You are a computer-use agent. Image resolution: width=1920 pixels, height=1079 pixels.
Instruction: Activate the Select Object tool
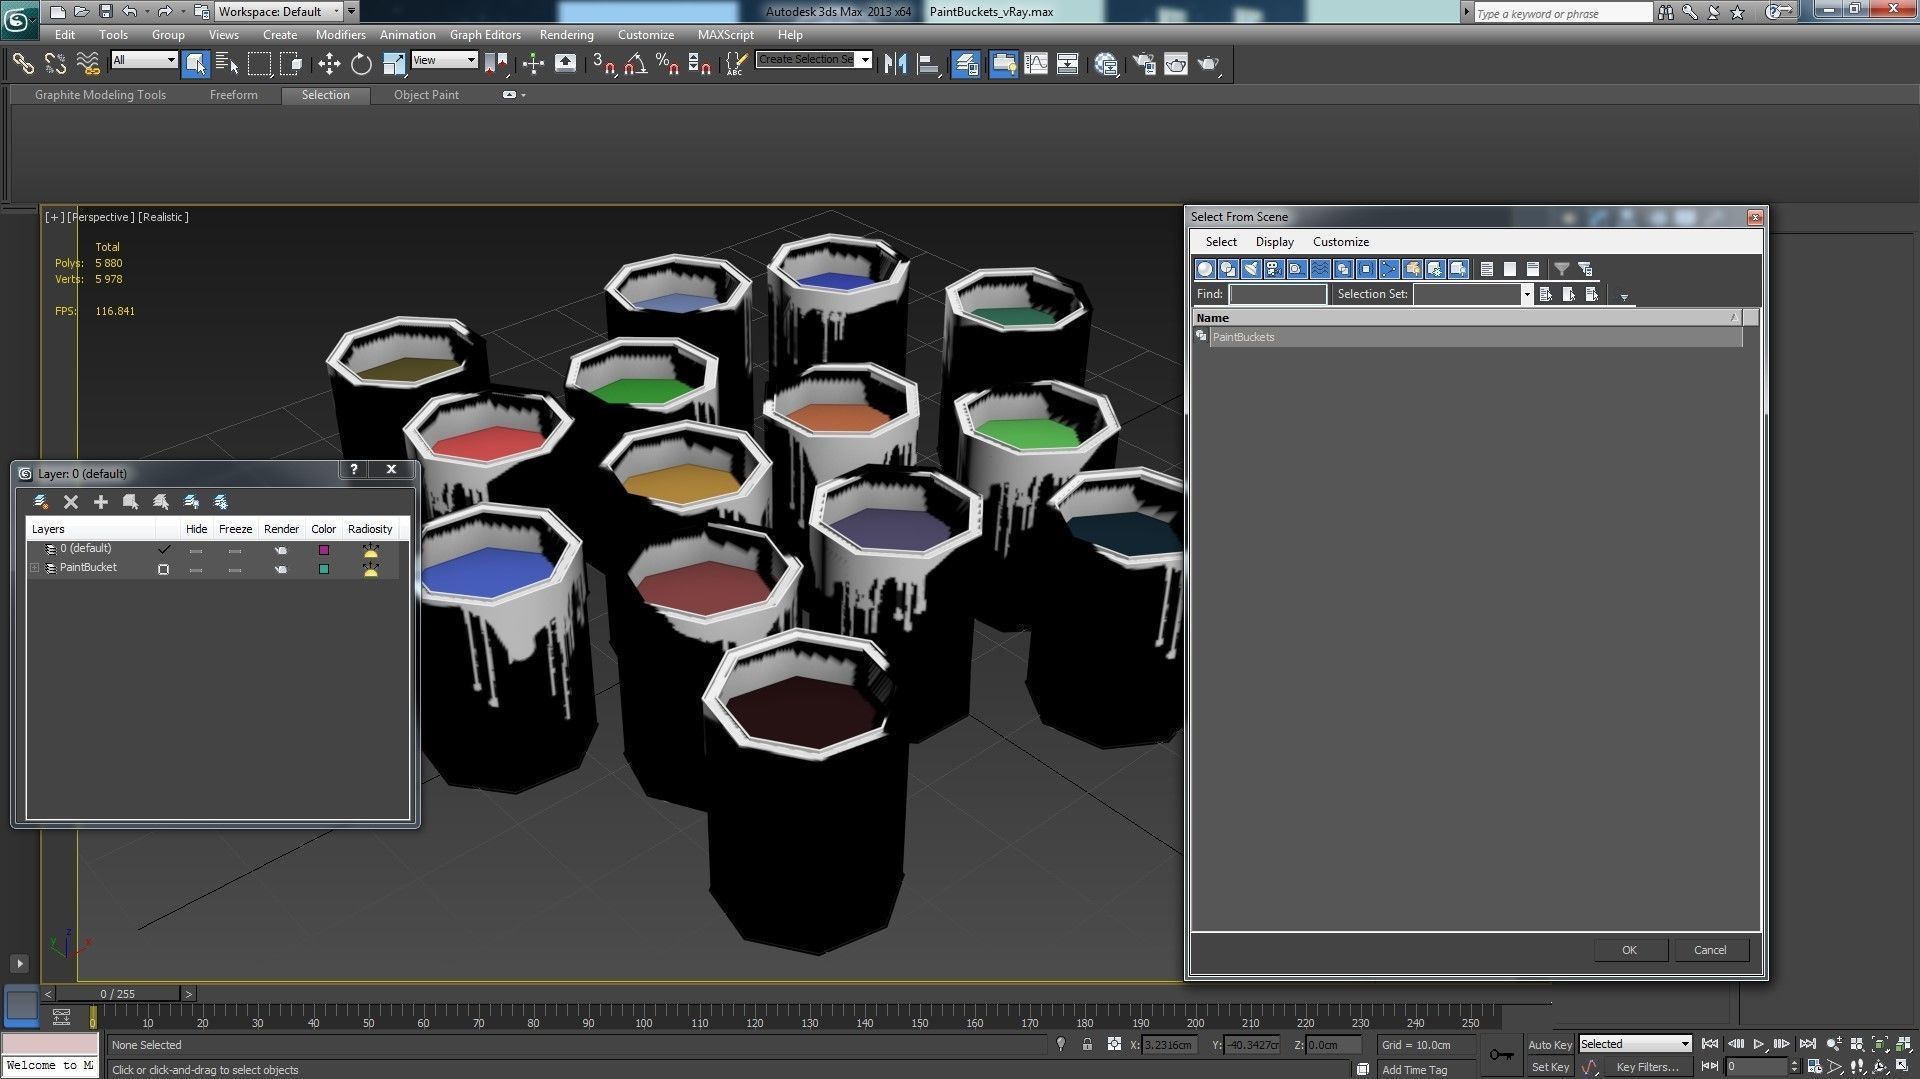(195, 64)
